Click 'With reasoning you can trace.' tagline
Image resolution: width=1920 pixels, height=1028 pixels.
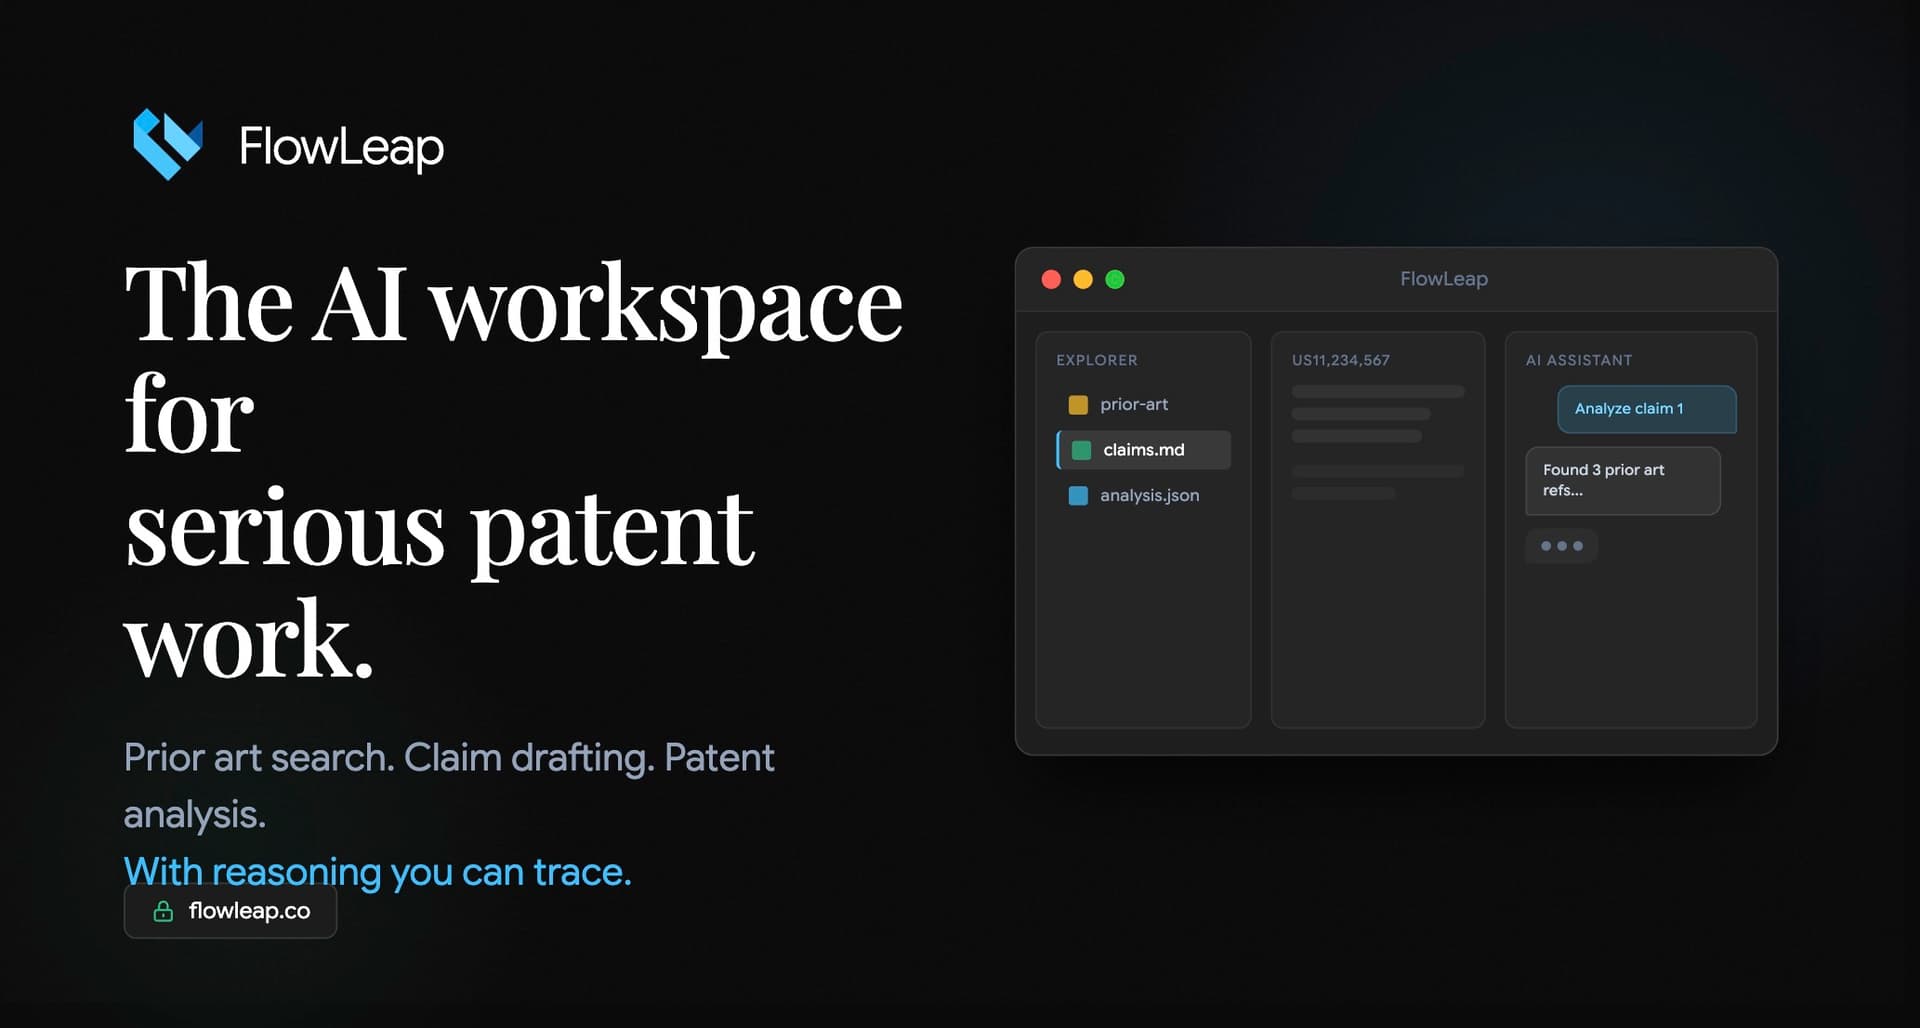point(378,872)
